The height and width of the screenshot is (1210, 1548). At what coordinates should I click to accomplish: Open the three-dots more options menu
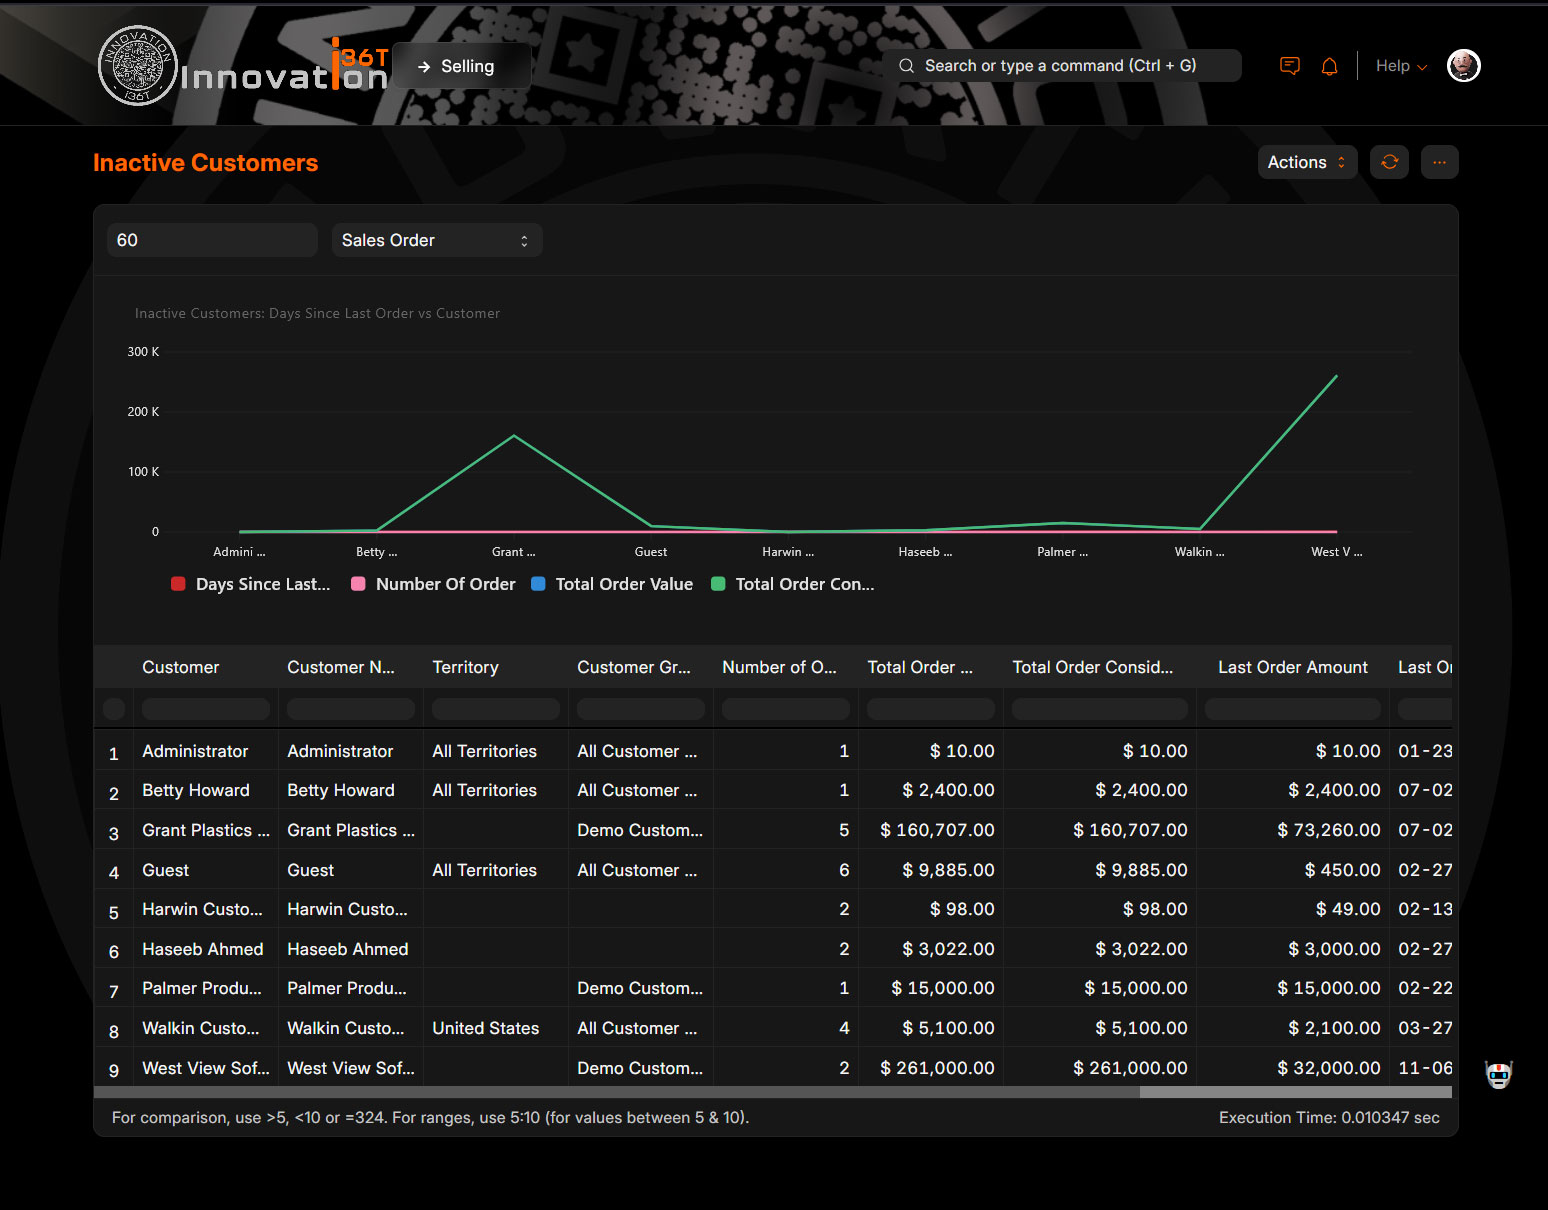click(x=1439, y=162)
